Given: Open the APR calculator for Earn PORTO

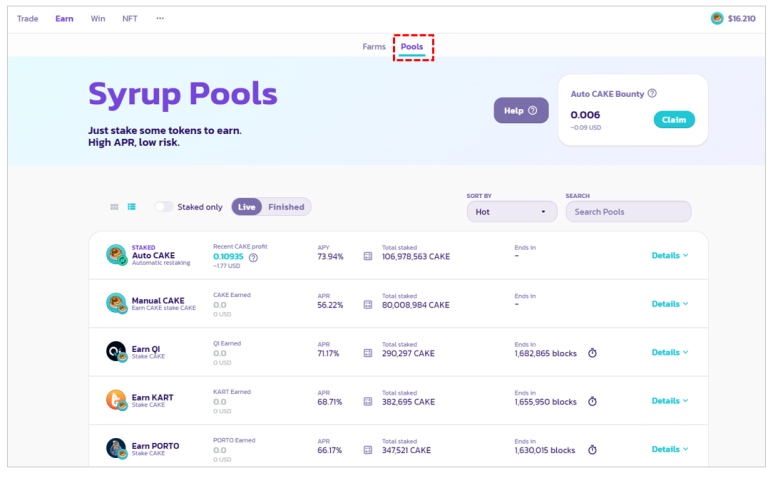Looking at the screenshot, I should 368,450.
